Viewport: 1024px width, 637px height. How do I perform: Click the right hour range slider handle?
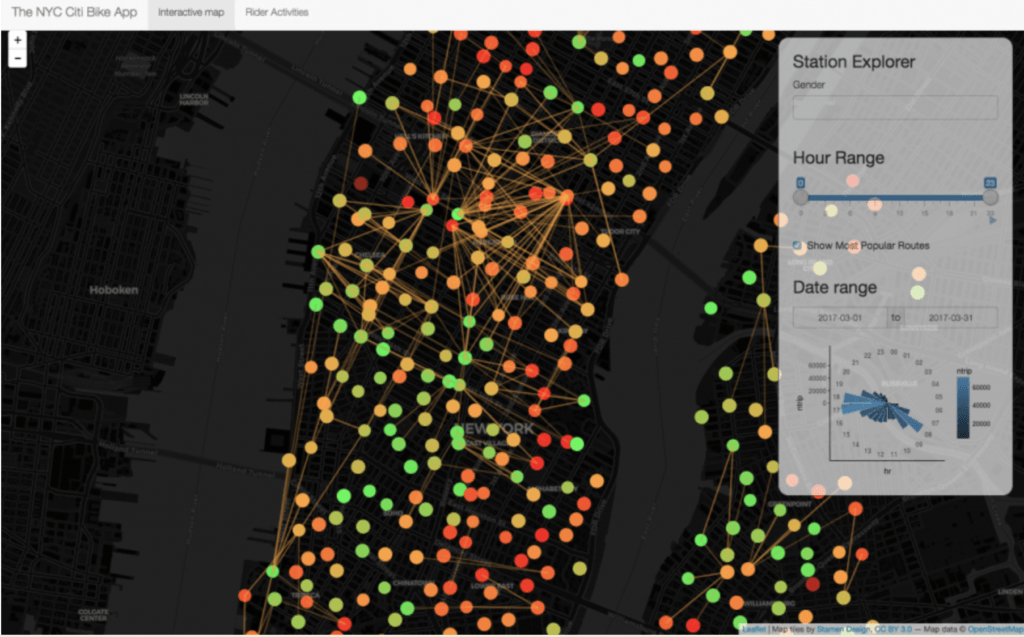990,197
